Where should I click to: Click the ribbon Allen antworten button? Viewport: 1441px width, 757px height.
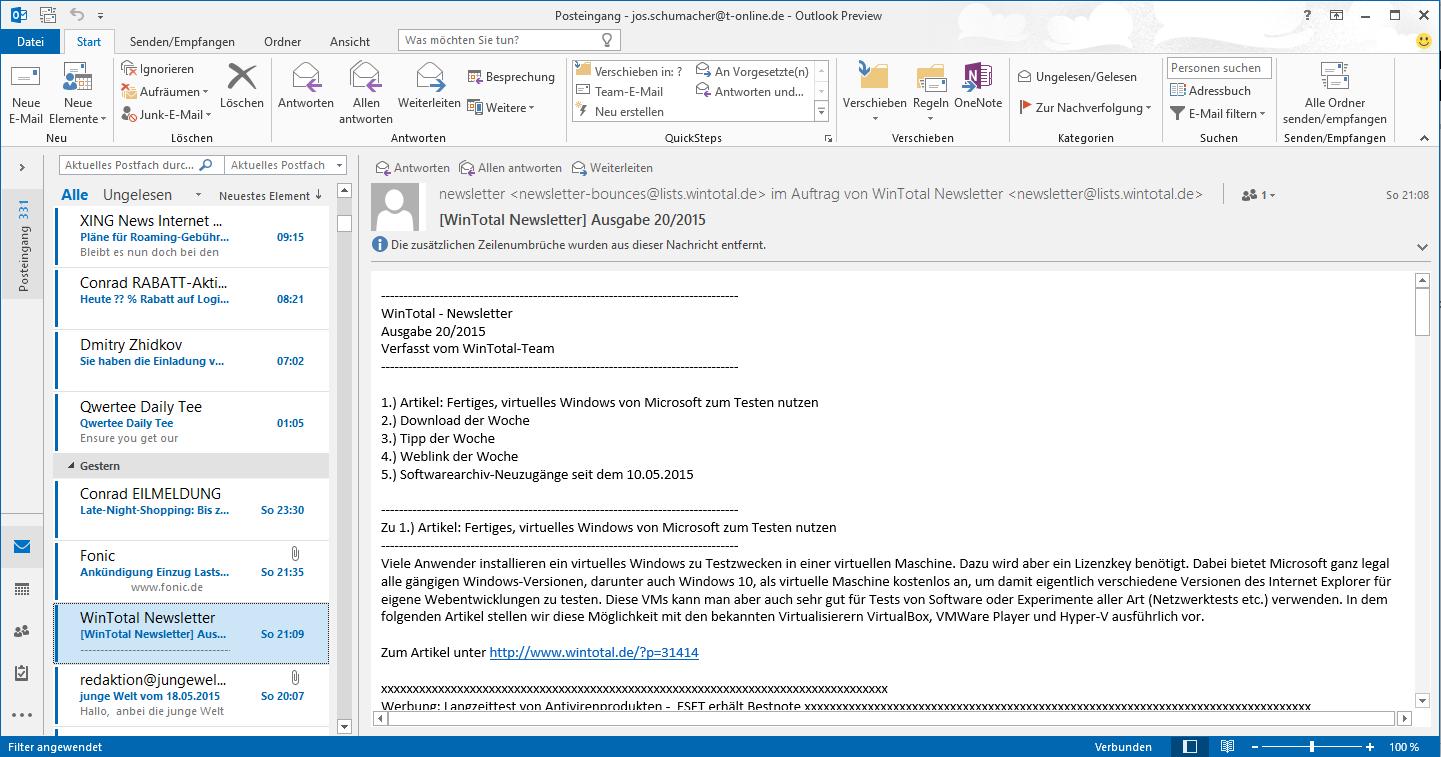point(366,94)
